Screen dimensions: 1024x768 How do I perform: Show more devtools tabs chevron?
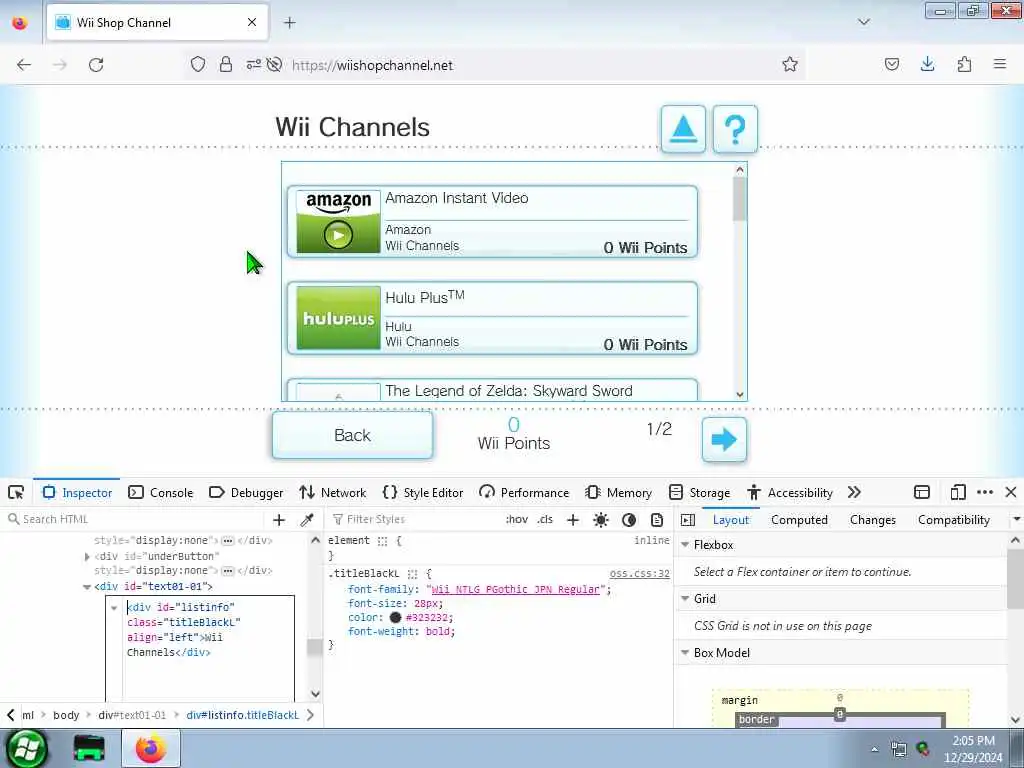click(854, 492)
